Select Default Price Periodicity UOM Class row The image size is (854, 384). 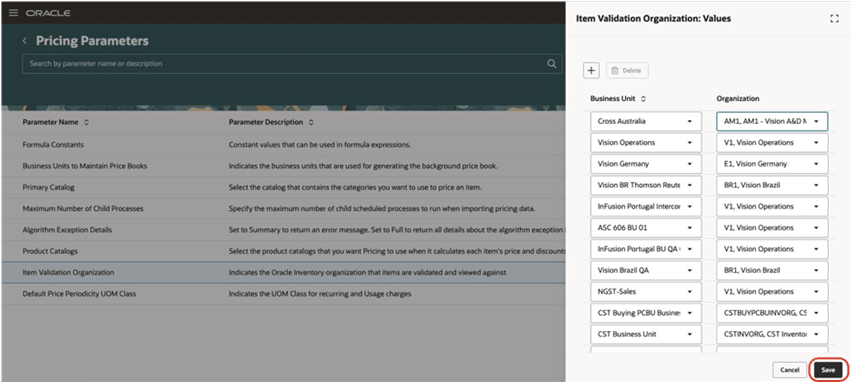[x=283, y=294]
